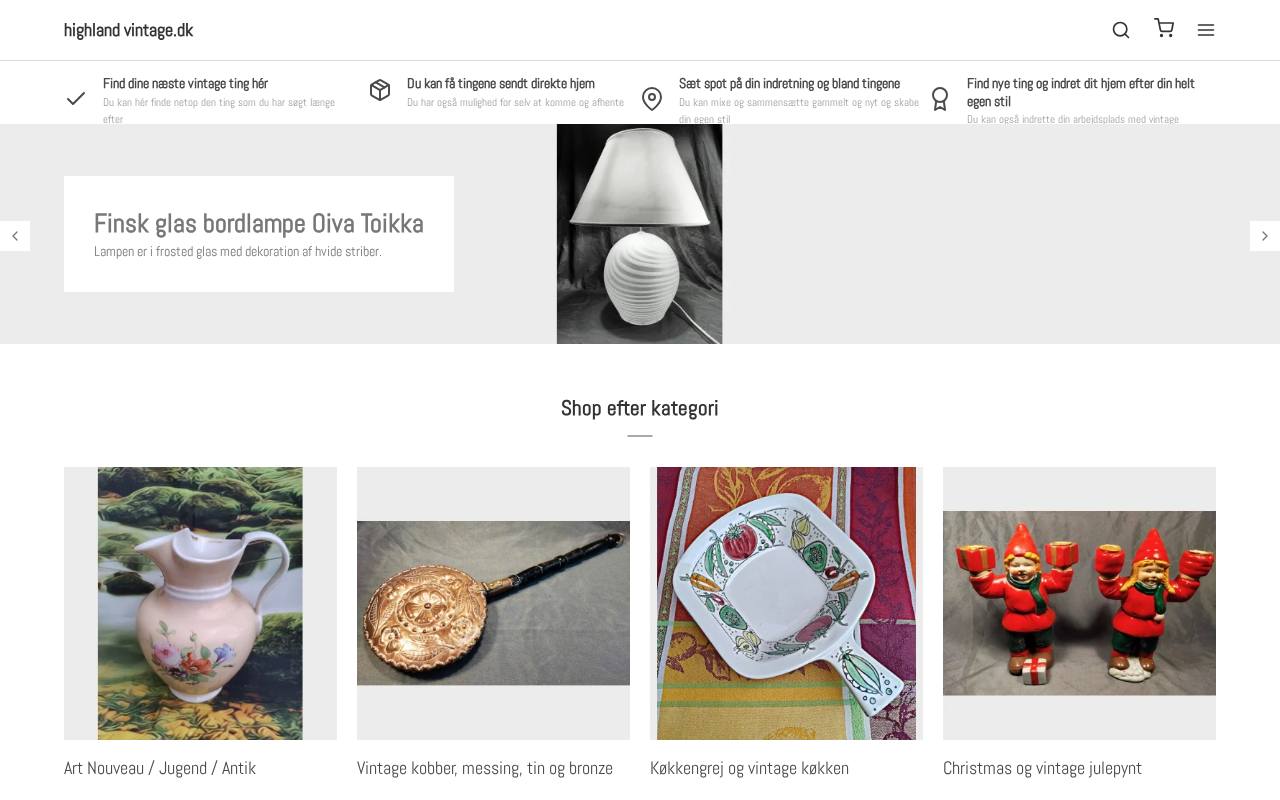The width and height of the screenshot is (1280, 800).
Task: Go to highland vintage.dk homepage logo
Action: coord(128,30)
